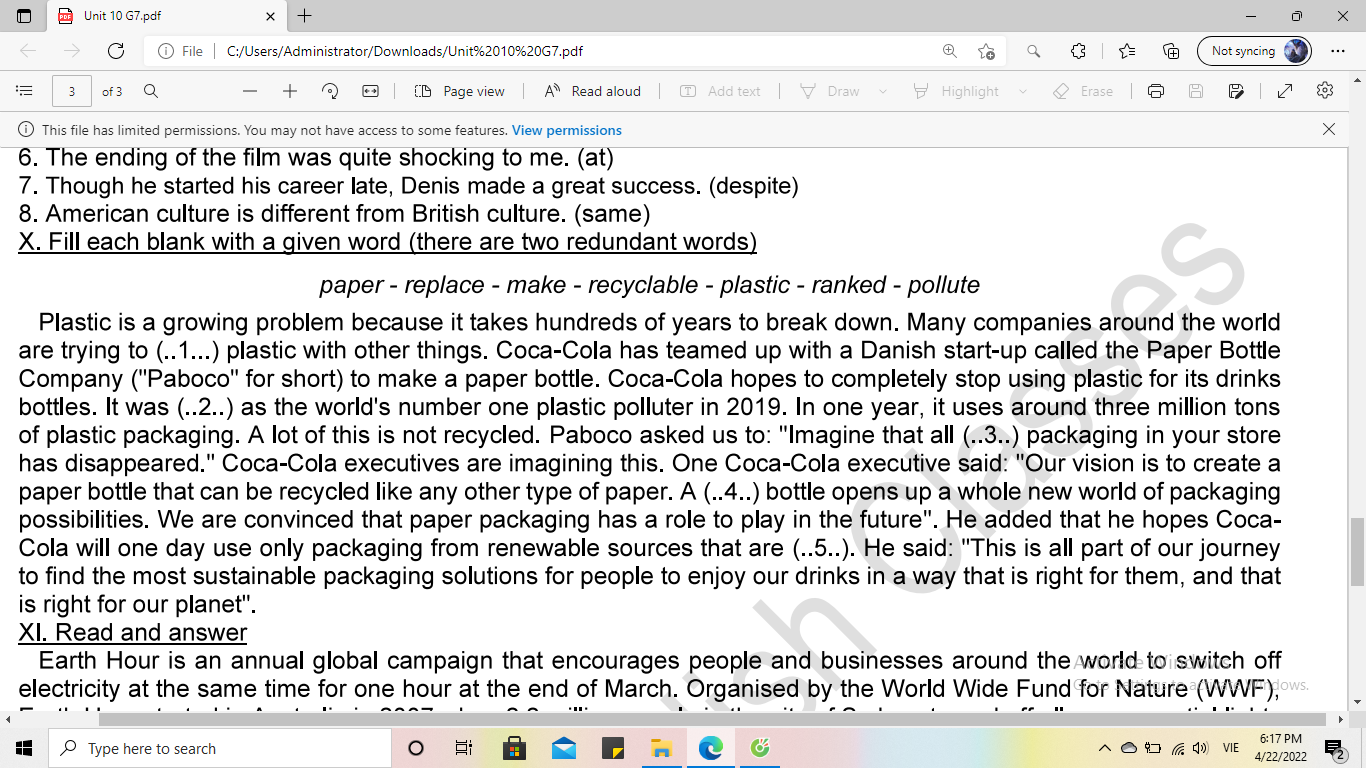Image resolution: width=1366 pixels, height=768 pixels.
Task: Click the Not syncing profile button
Action: pyautogui.click(x=1254, y=51)
